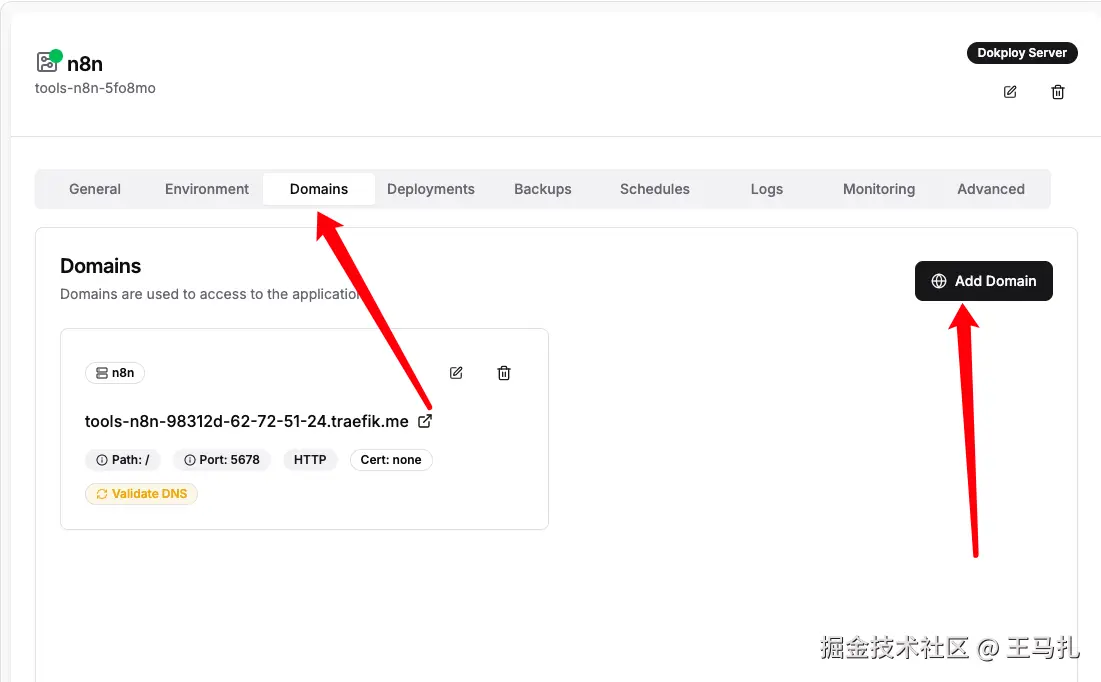Screen dimensions: 1101x682
Task: Click the n8n service badge in the domain card
Action: tap(114, 373)
